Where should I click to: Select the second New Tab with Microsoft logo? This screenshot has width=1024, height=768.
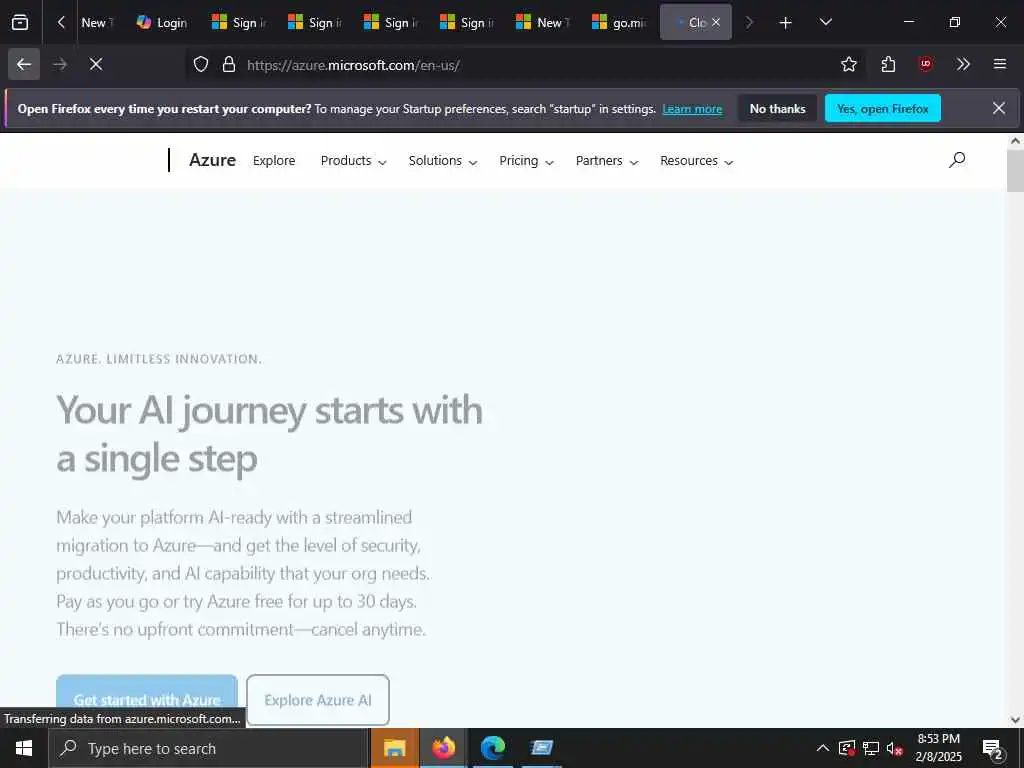pos(543,22)
